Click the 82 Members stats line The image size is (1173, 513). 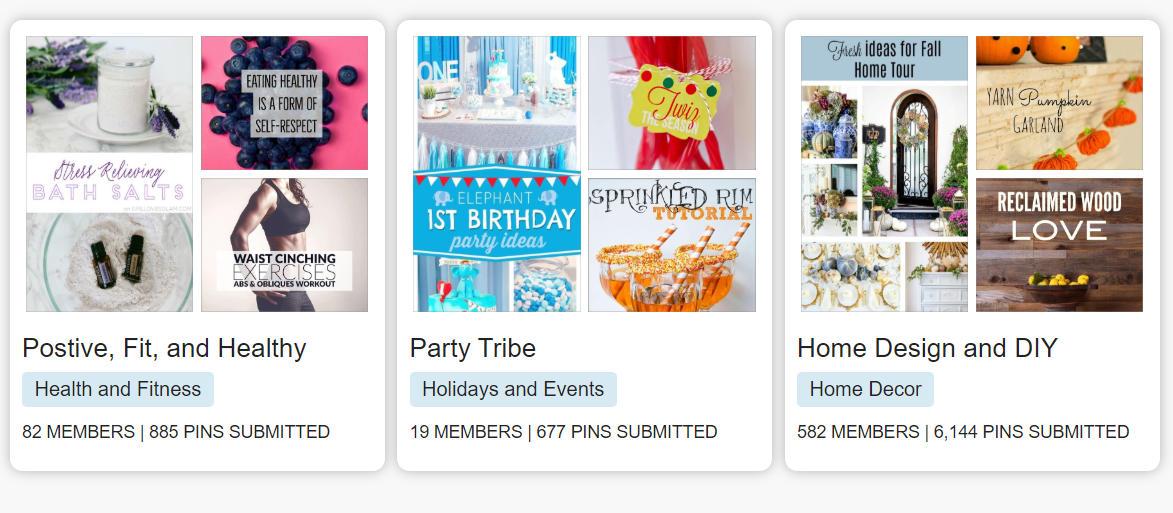[78, 432]
